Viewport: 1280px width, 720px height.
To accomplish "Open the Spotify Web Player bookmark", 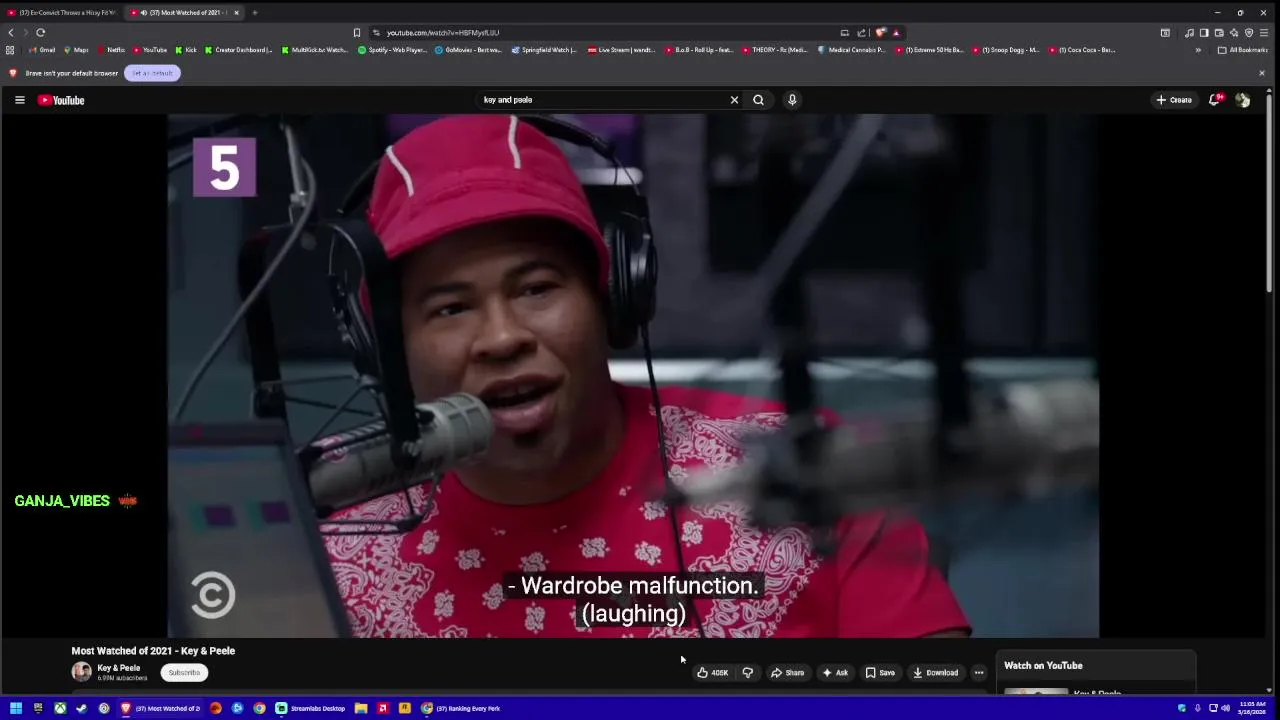I will [392, 50].
